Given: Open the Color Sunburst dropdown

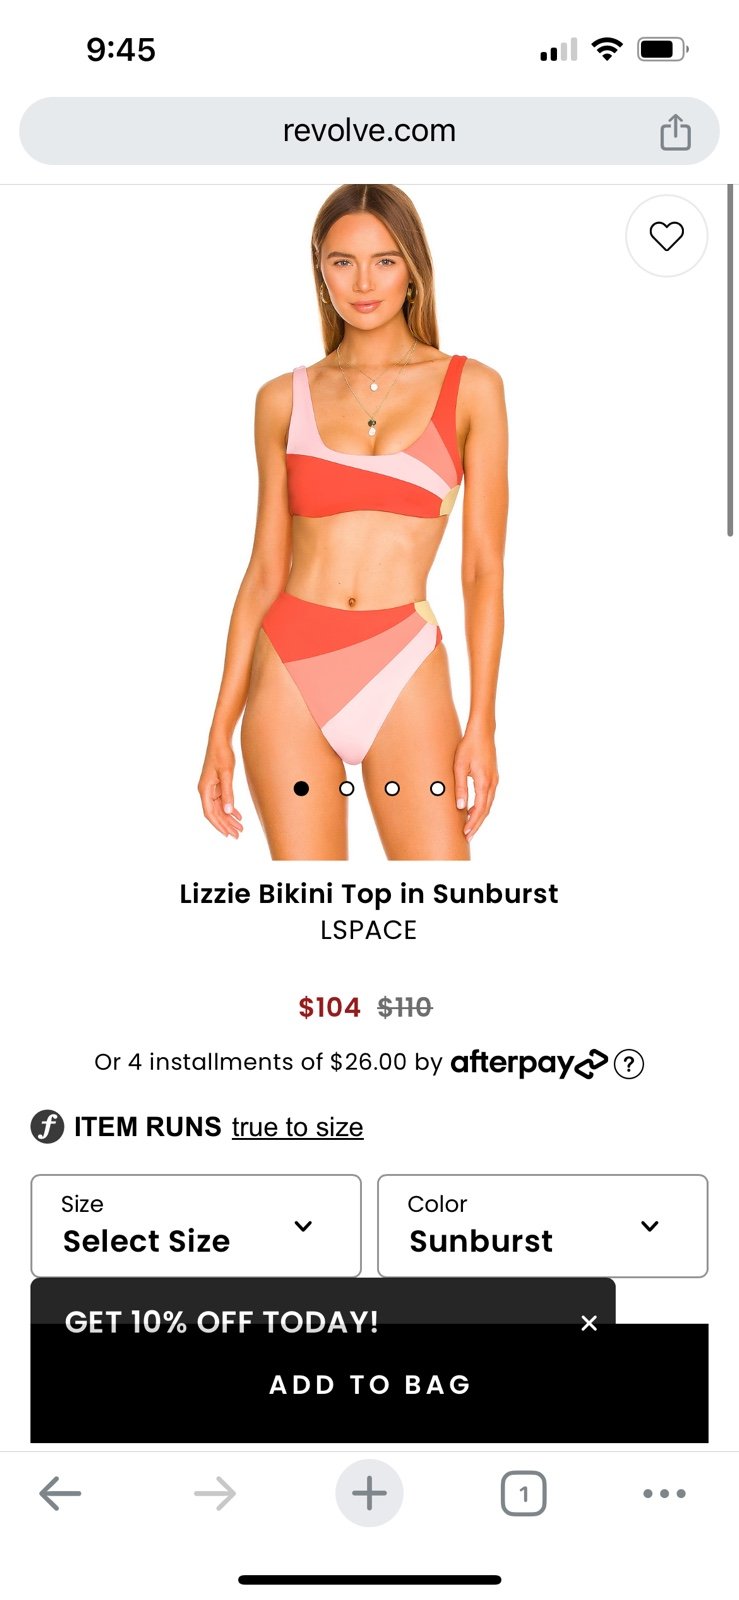Looking at the screenshot, I should (x=543, y=1226).
